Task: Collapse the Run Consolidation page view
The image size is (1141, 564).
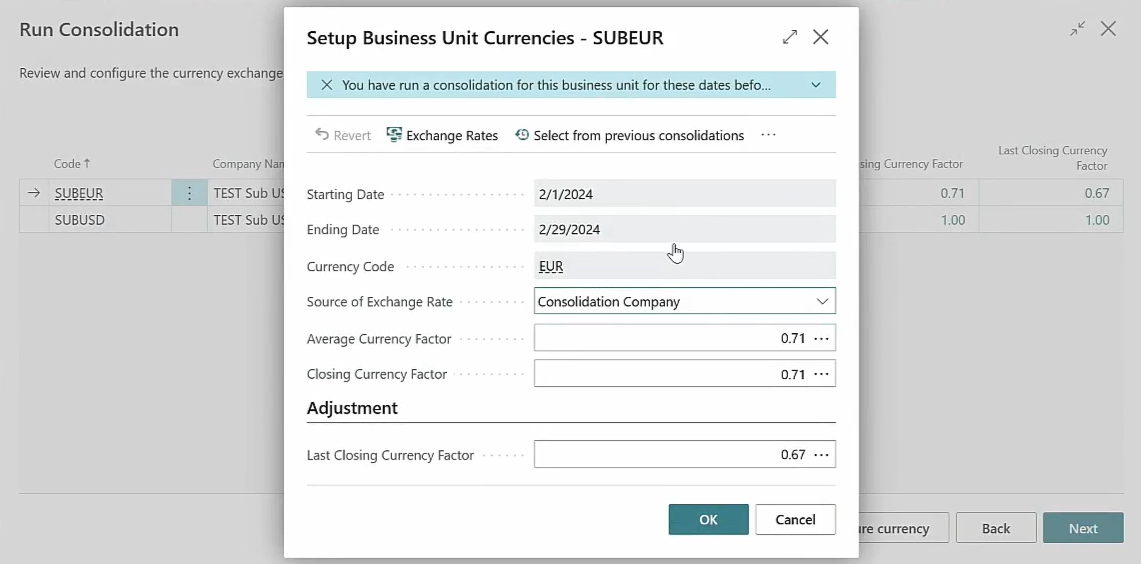Action: tap(1077, 29)
